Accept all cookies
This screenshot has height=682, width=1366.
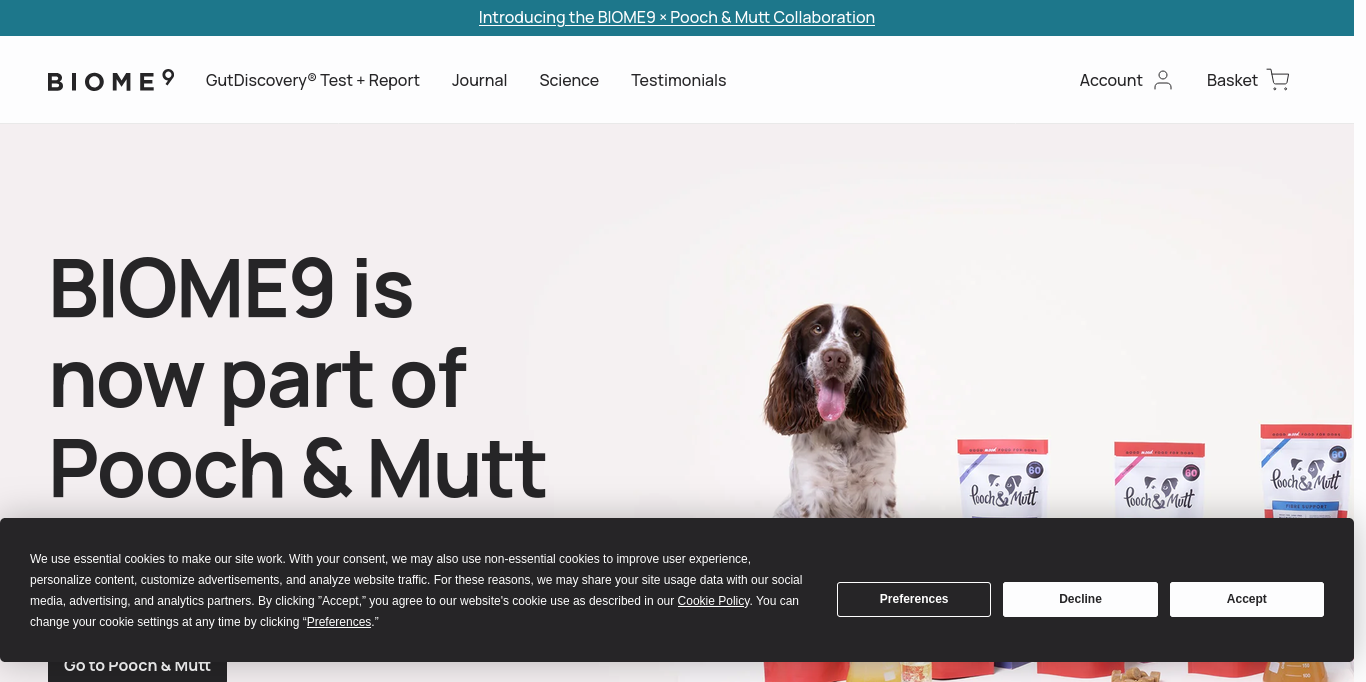[x=1247, y=599]
